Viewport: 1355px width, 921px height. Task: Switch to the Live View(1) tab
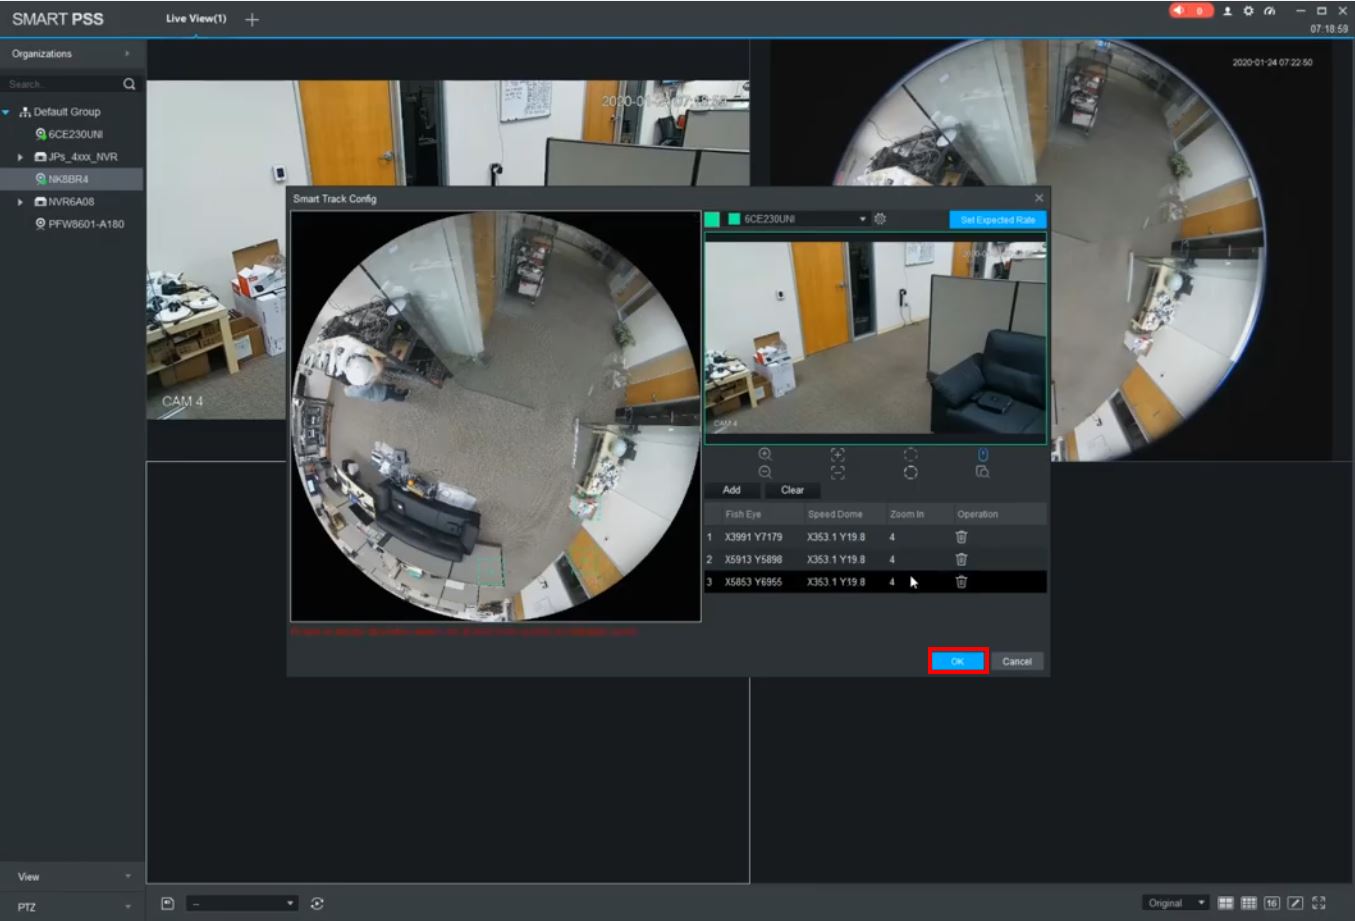coord(196,19)
